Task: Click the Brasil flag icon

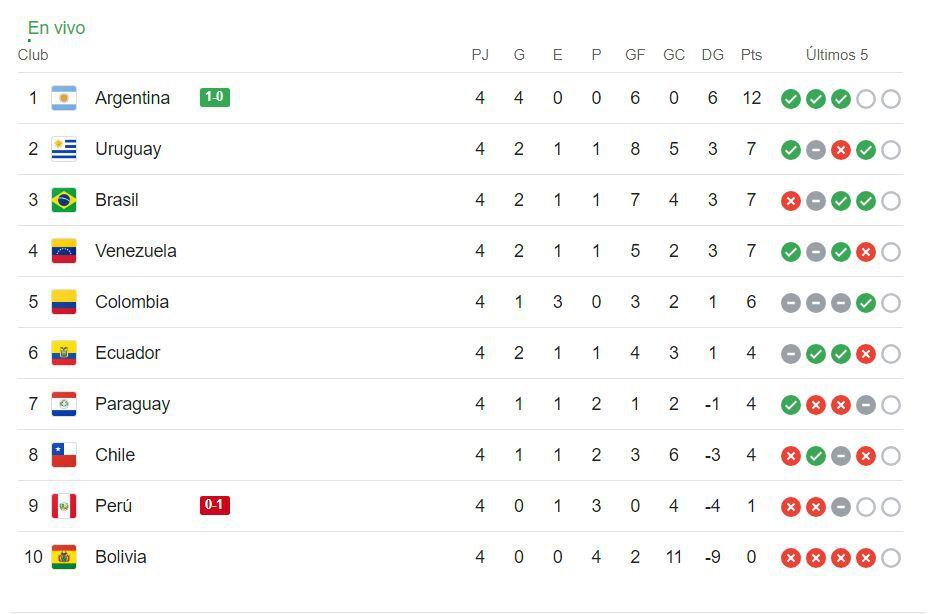Action: [64, 200]
